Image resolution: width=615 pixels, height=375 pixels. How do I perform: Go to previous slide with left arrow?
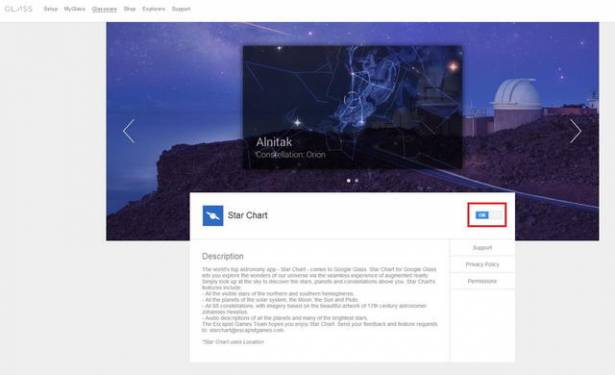point(129,131)
